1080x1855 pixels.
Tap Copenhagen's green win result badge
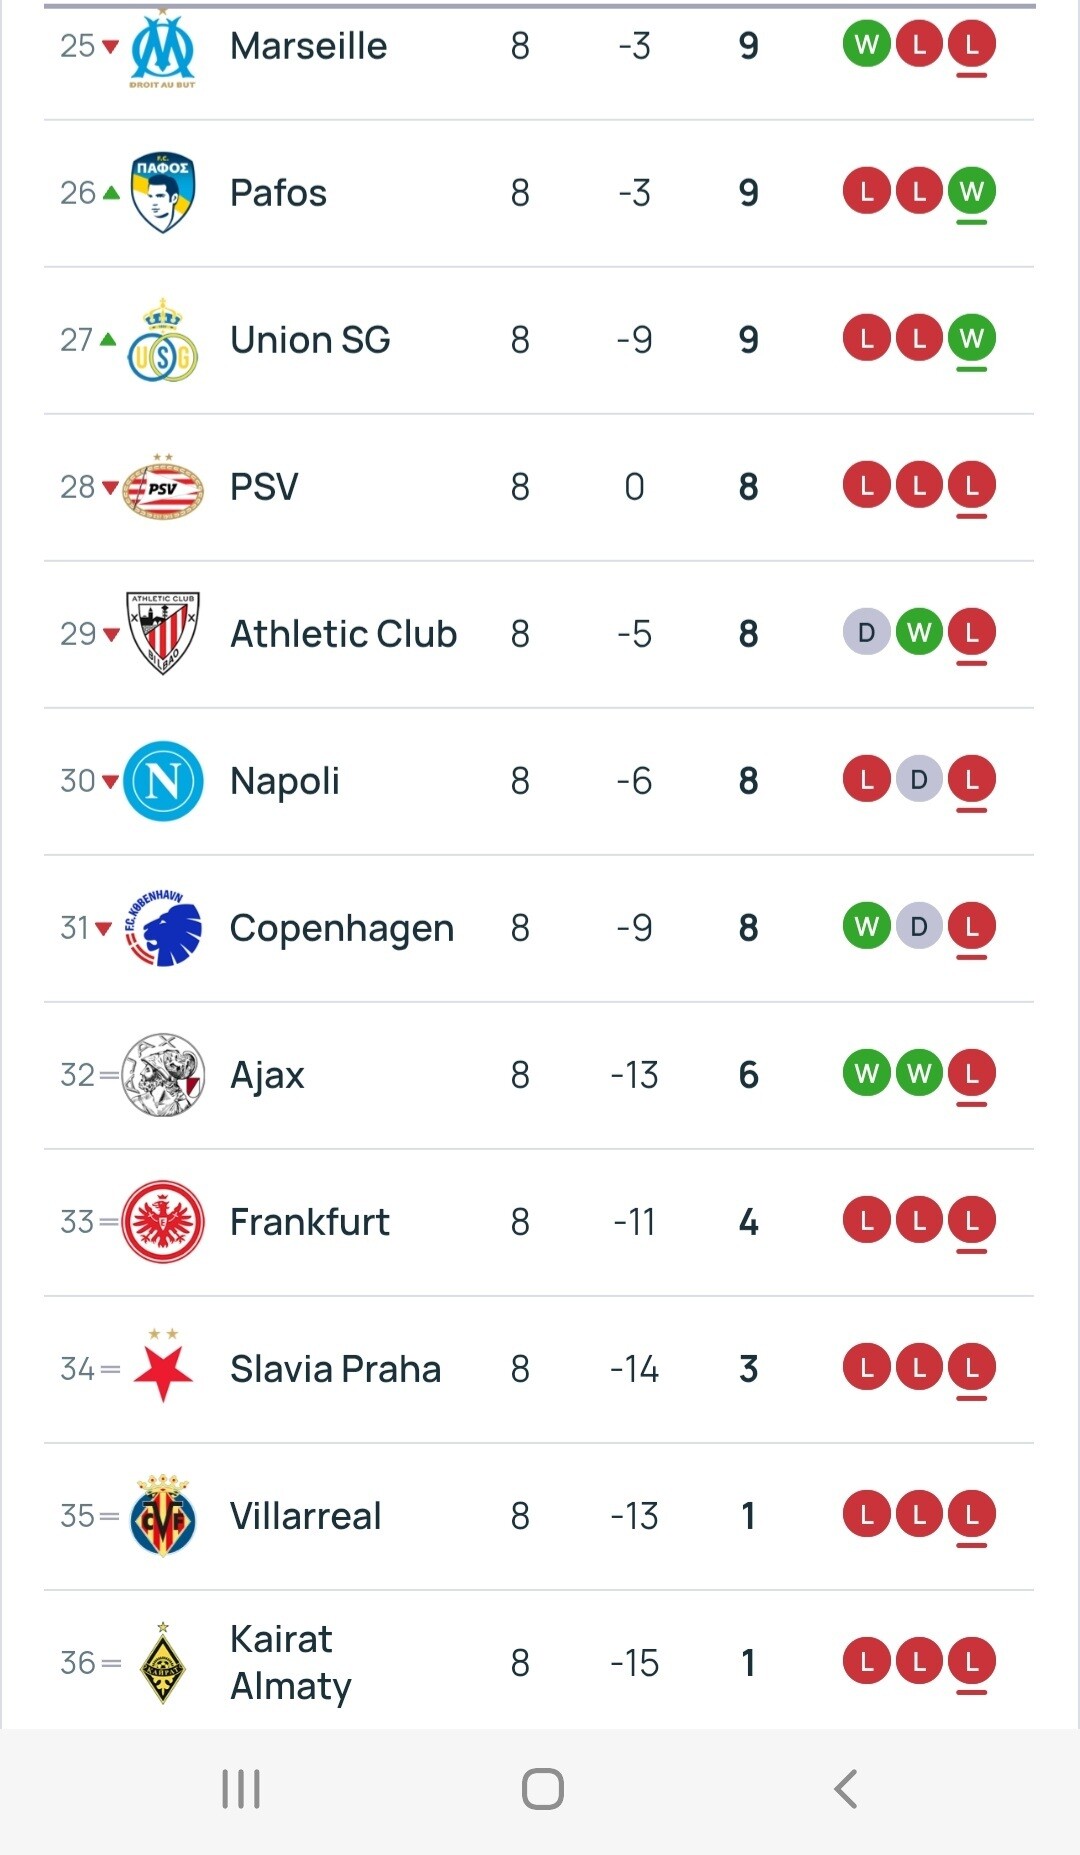867,927
